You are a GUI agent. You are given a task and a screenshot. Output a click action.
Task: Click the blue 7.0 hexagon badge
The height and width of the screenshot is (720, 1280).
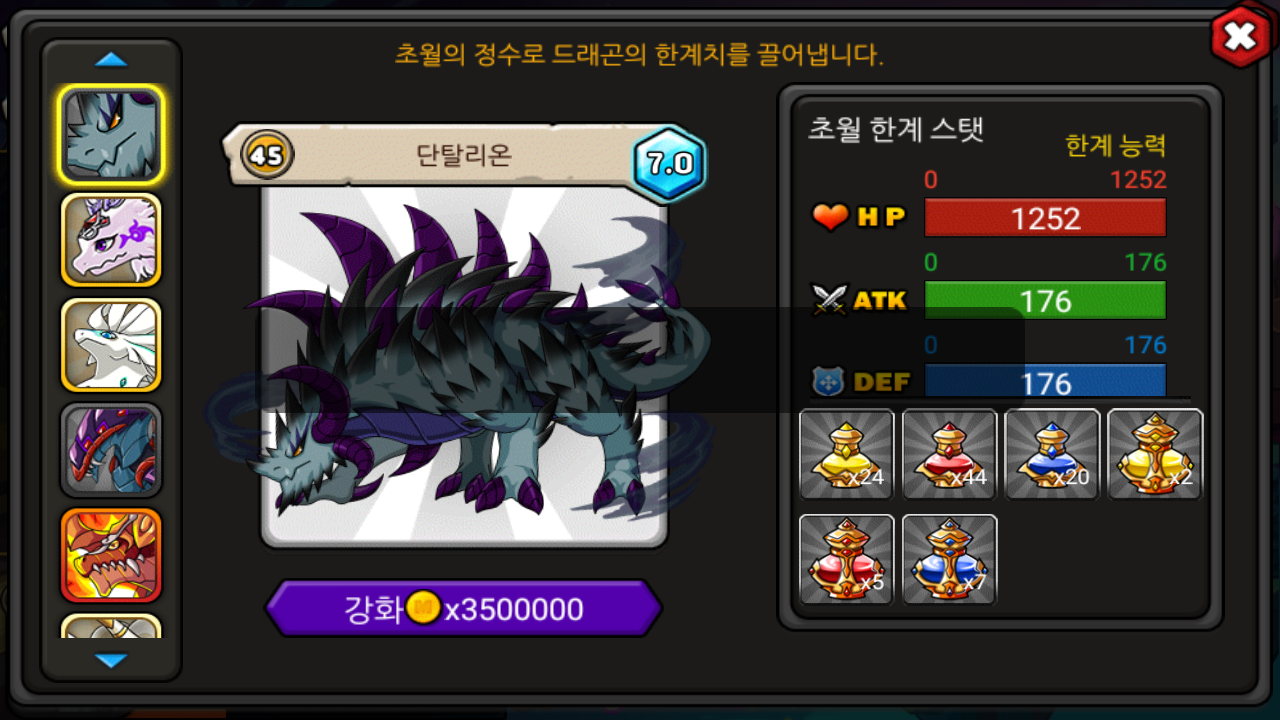click(670, 164)
